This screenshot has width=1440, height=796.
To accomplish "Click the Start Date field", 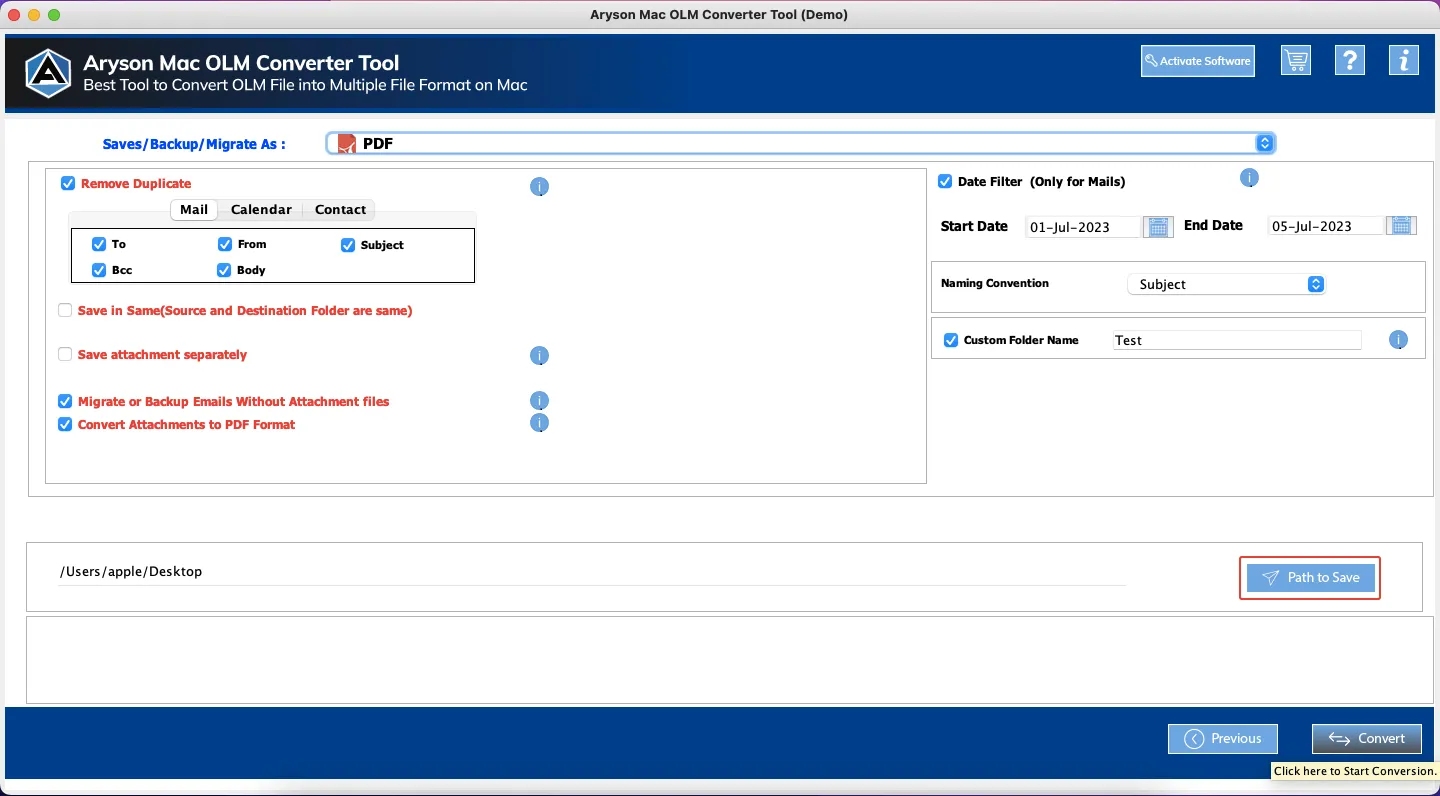I will 1084,227.
